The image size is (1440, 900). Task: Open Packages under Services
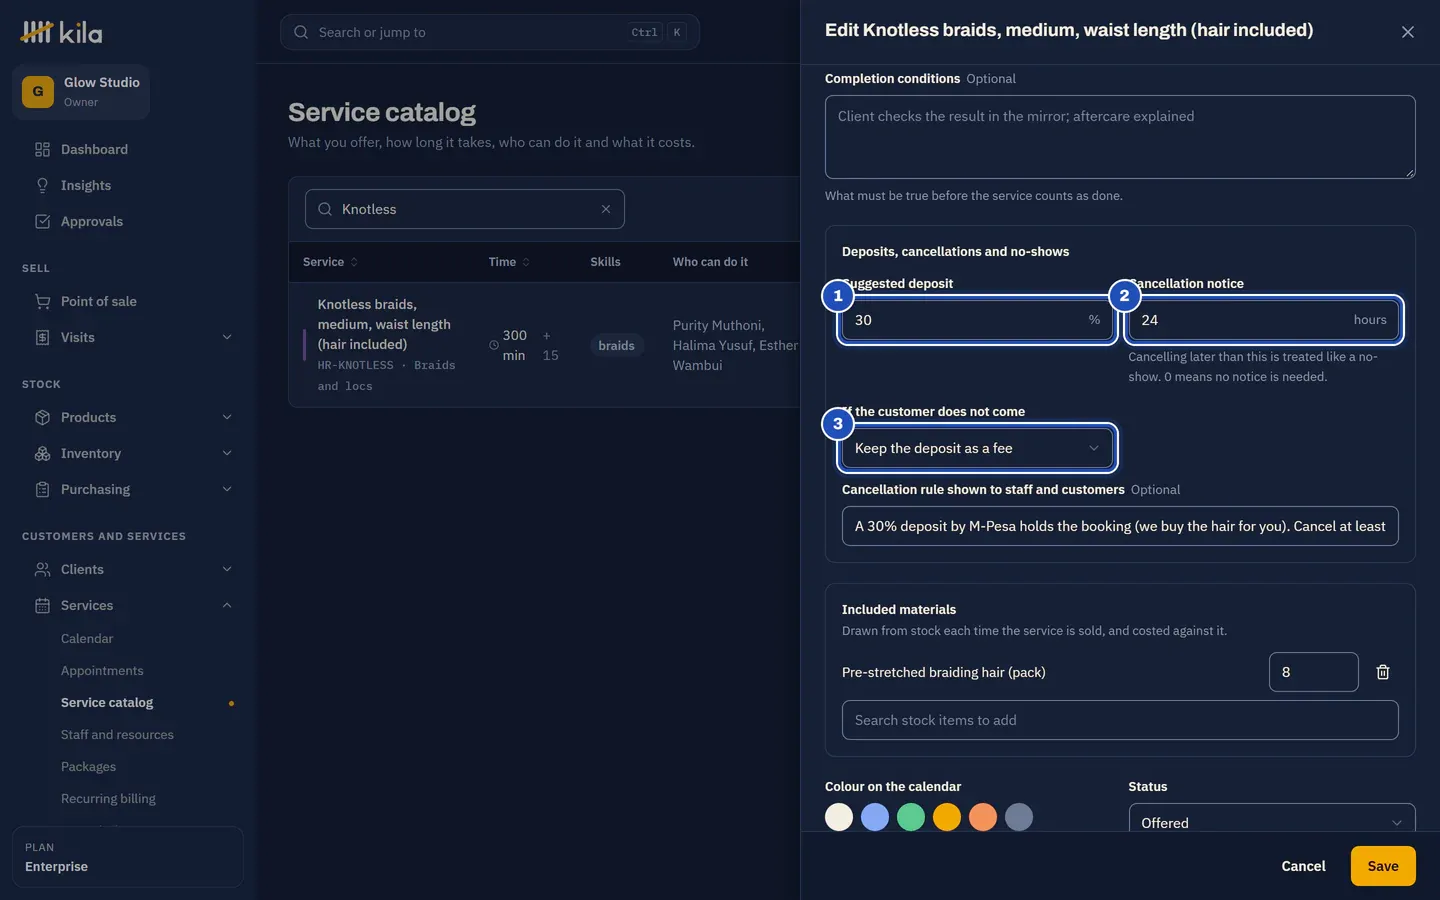tap(88, 767)
